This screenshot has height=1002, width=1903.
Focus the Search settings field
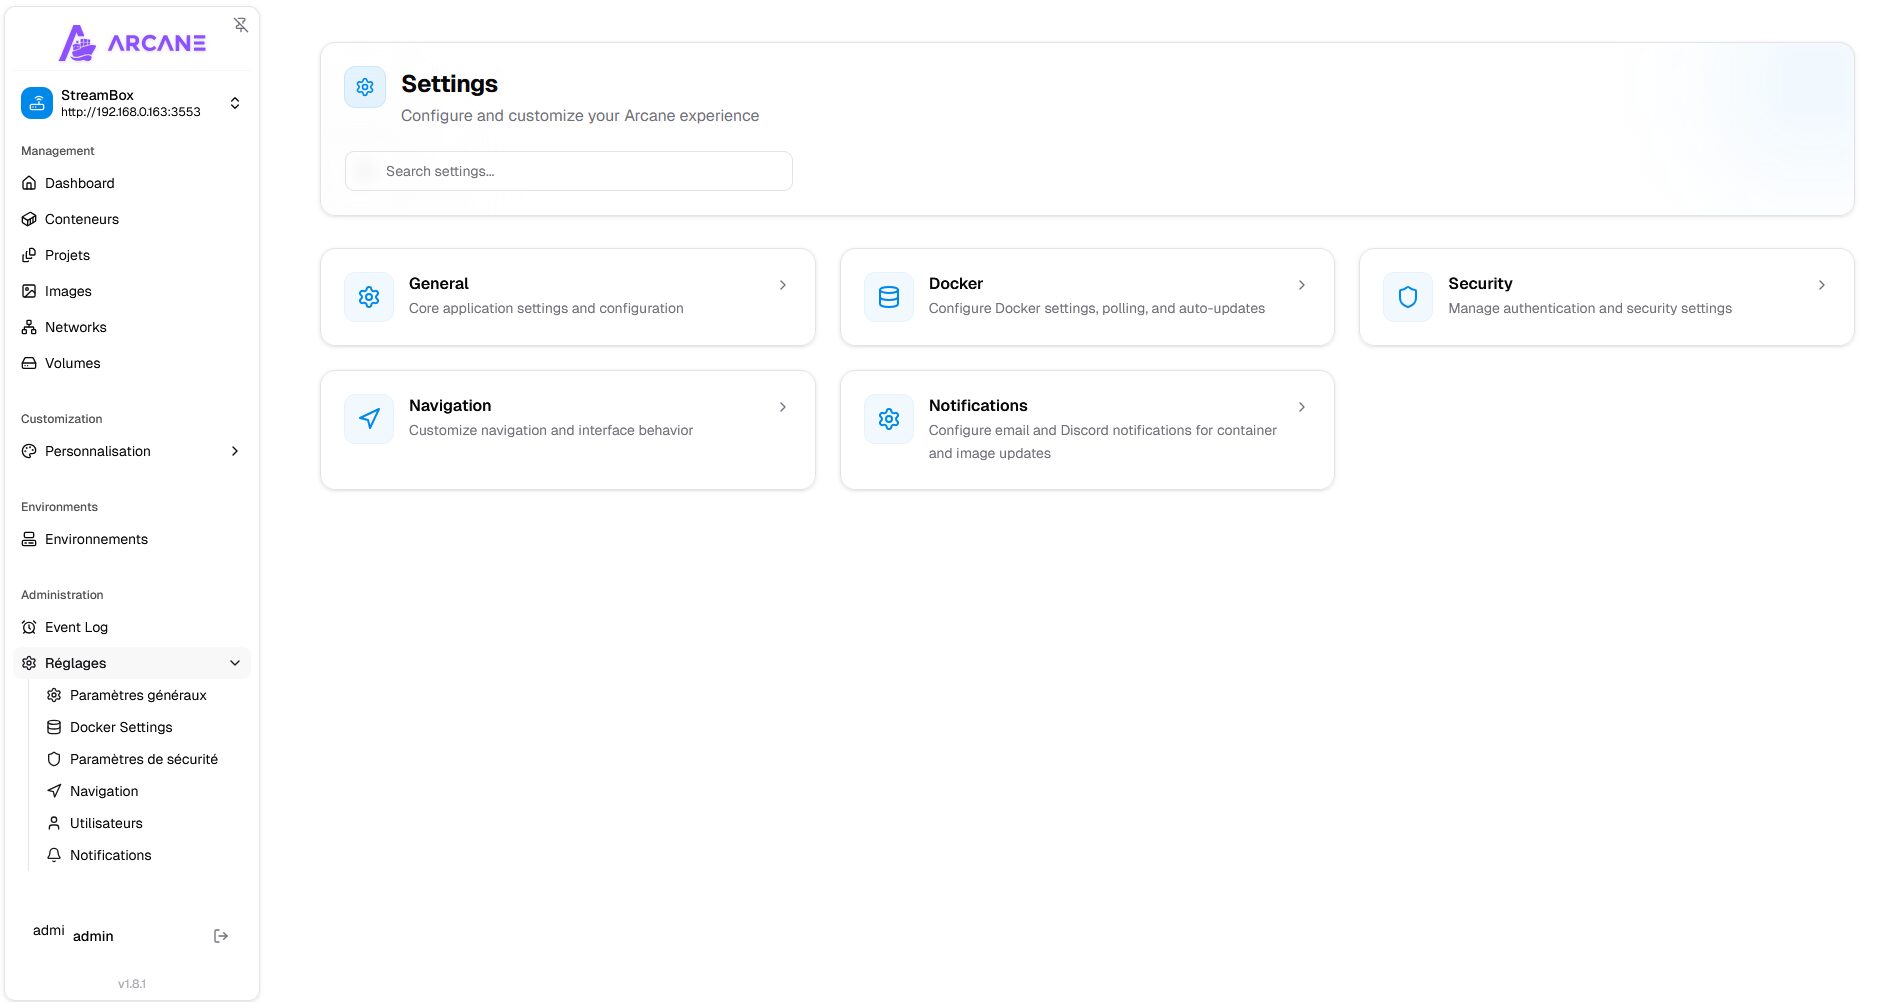(x=568, y=171)
